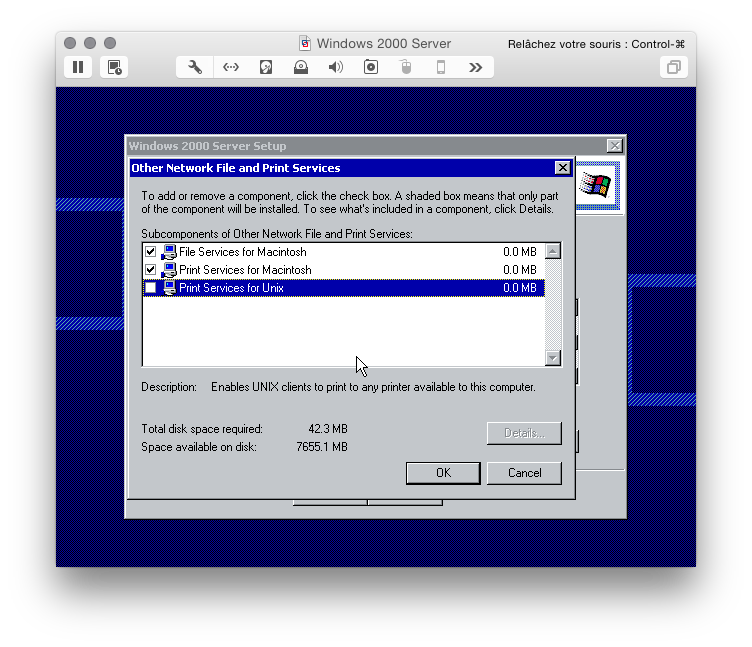Image resolution: width=752 pixels, height=647 pixels.
Task: Select the Print Services for Macintosh row
Action: click(x=344, y=270)
